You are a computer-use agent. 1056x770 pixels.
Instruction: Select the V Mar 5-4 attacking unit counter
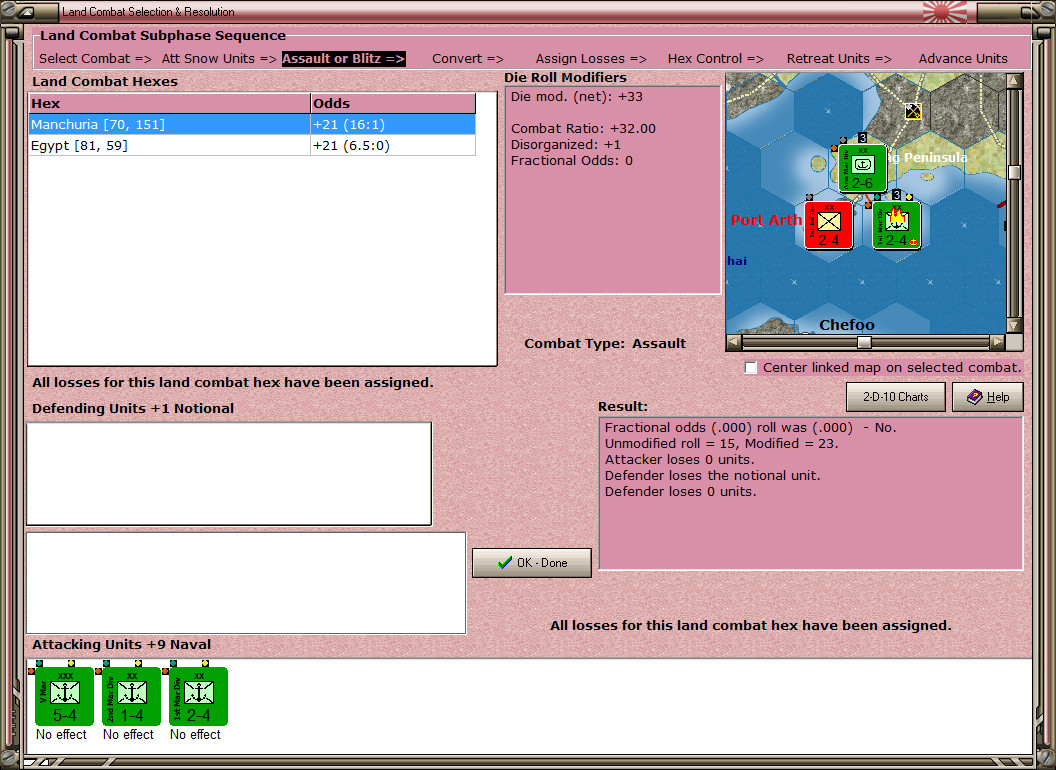64,696
